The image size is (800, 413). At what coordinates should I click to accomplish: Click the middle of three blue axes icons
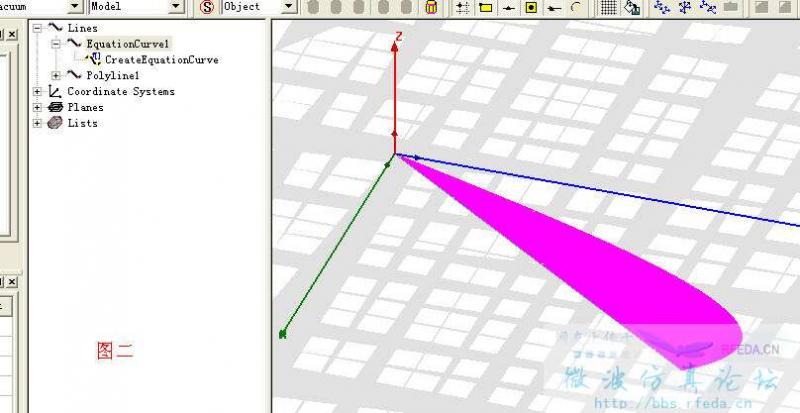[x=685, y=7]
